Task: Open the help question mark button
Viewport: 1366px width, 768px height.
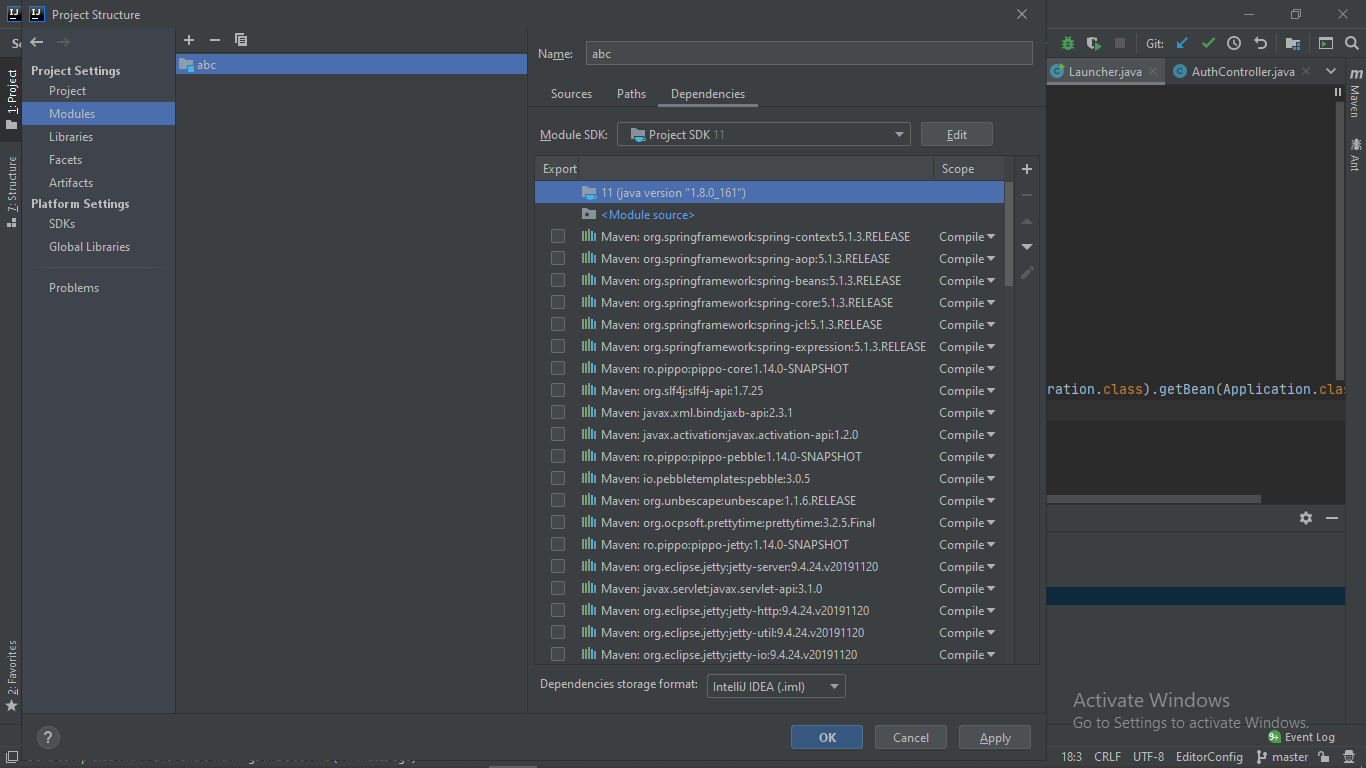Action: (x=48, y=738)
